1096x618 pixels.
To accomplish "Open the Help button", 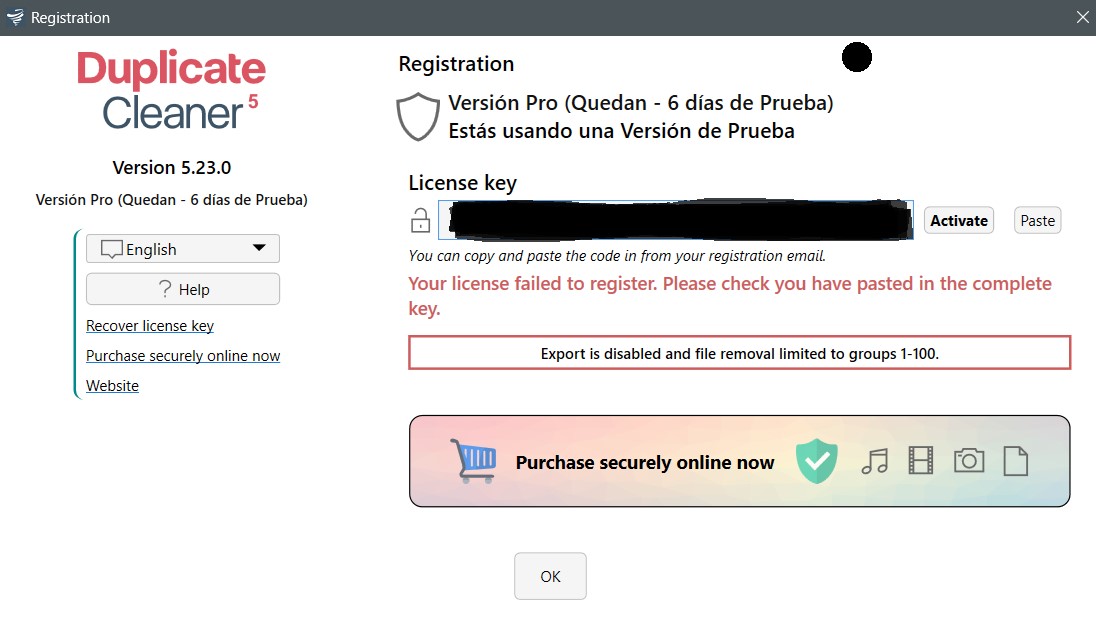I will click(x=183, y=289).
